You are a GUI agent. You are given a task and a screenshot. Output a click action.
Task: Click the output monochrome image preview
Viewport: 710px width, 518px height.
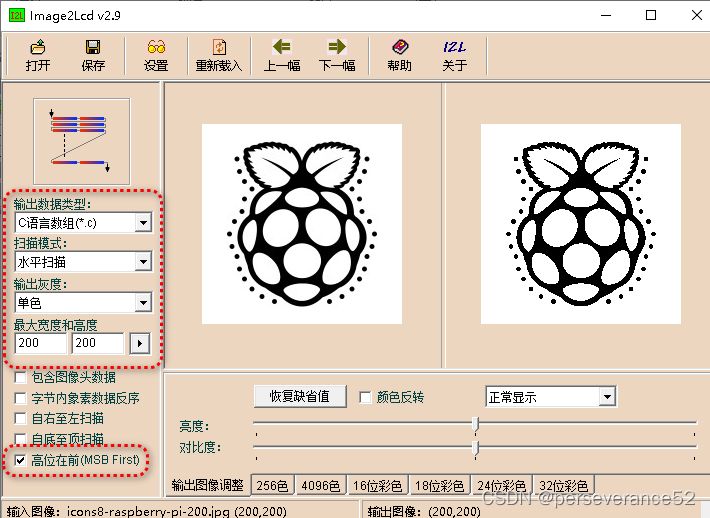581,224
